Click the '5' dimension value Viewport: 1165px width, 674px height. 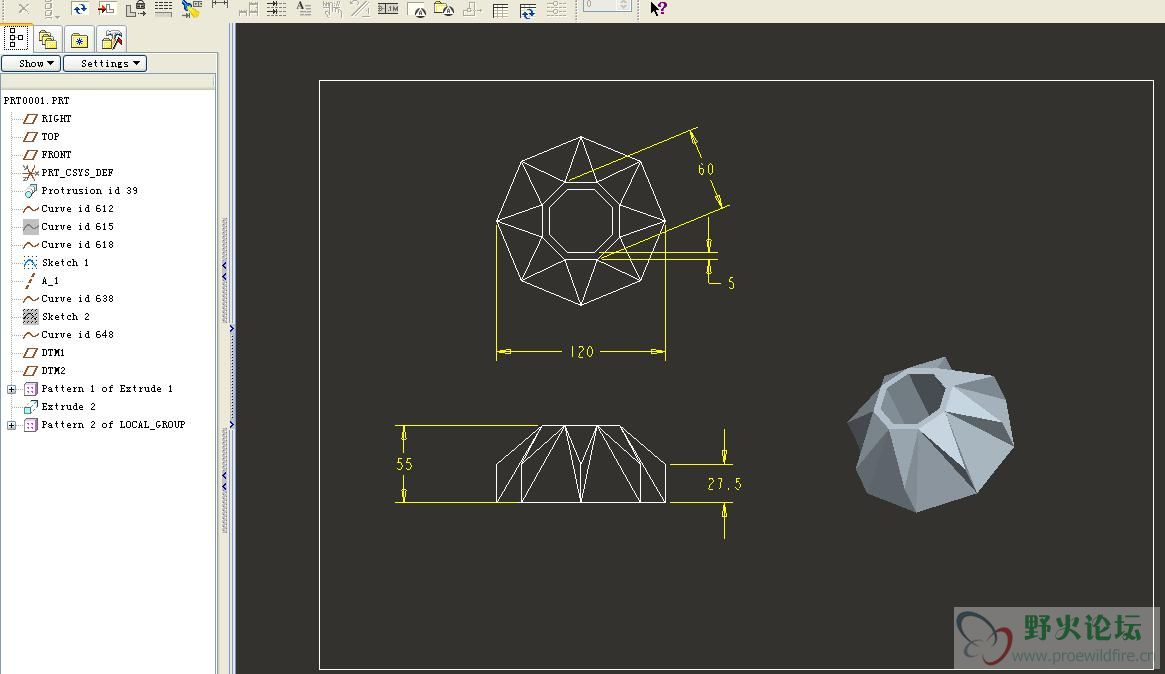coord(731,283)
